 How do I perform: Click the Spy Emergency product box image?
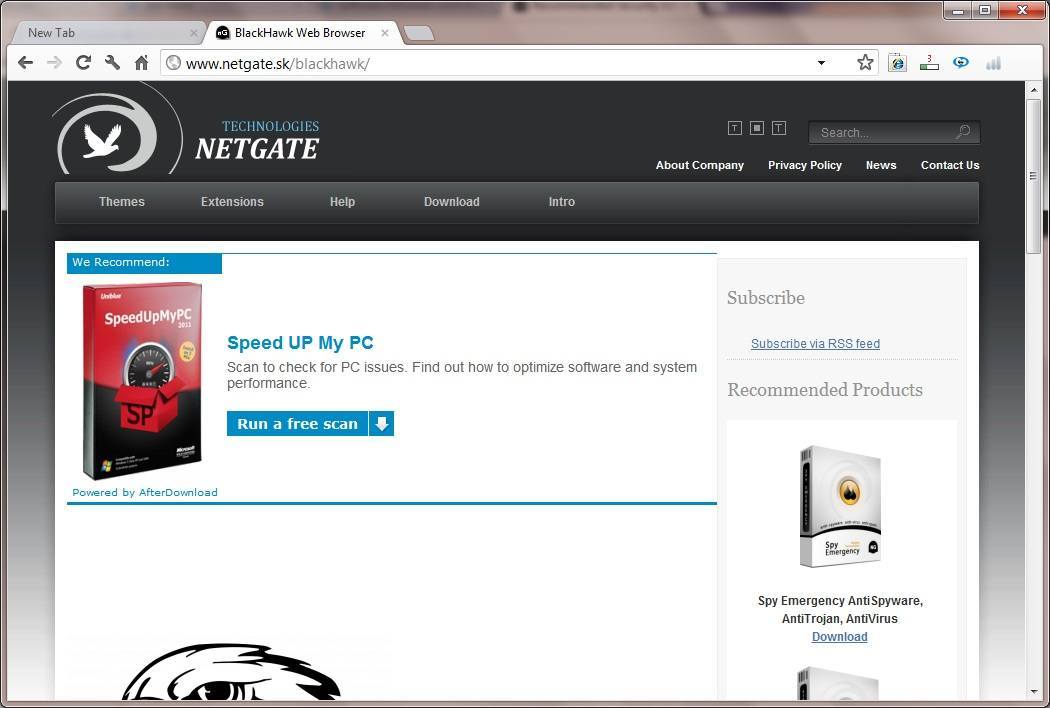point(840,506)
